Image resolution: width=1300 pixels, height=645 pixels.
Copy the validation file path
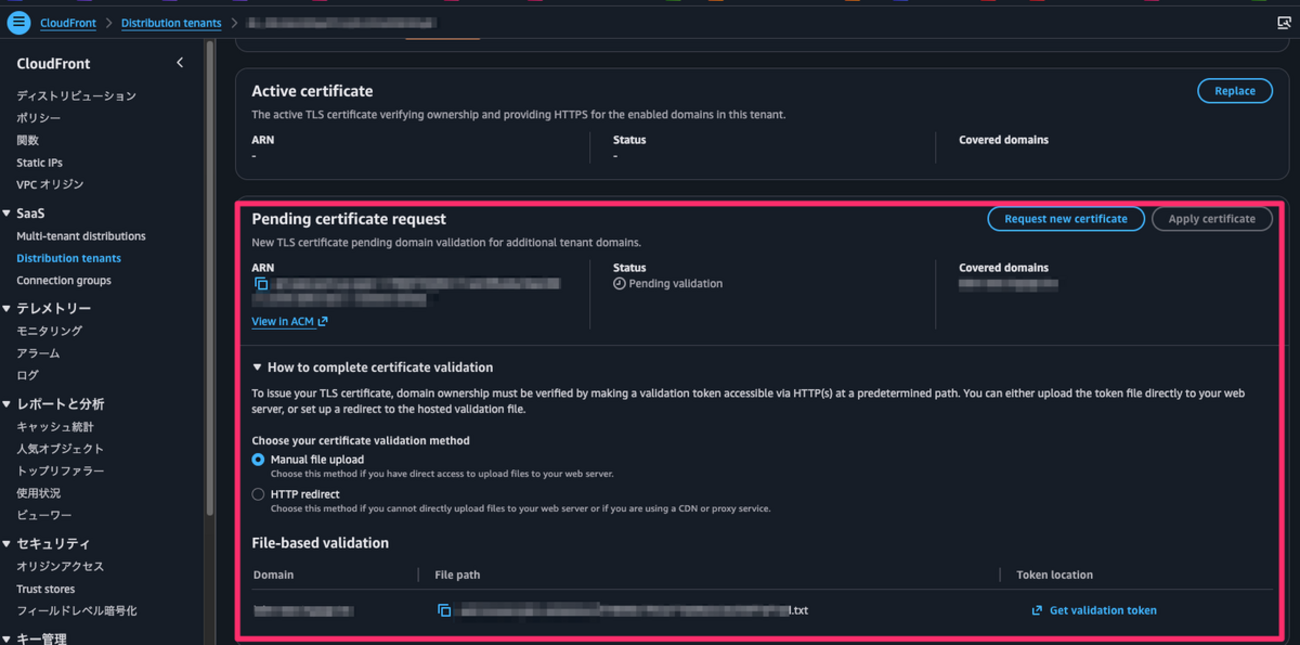click(x=444, y=610)
